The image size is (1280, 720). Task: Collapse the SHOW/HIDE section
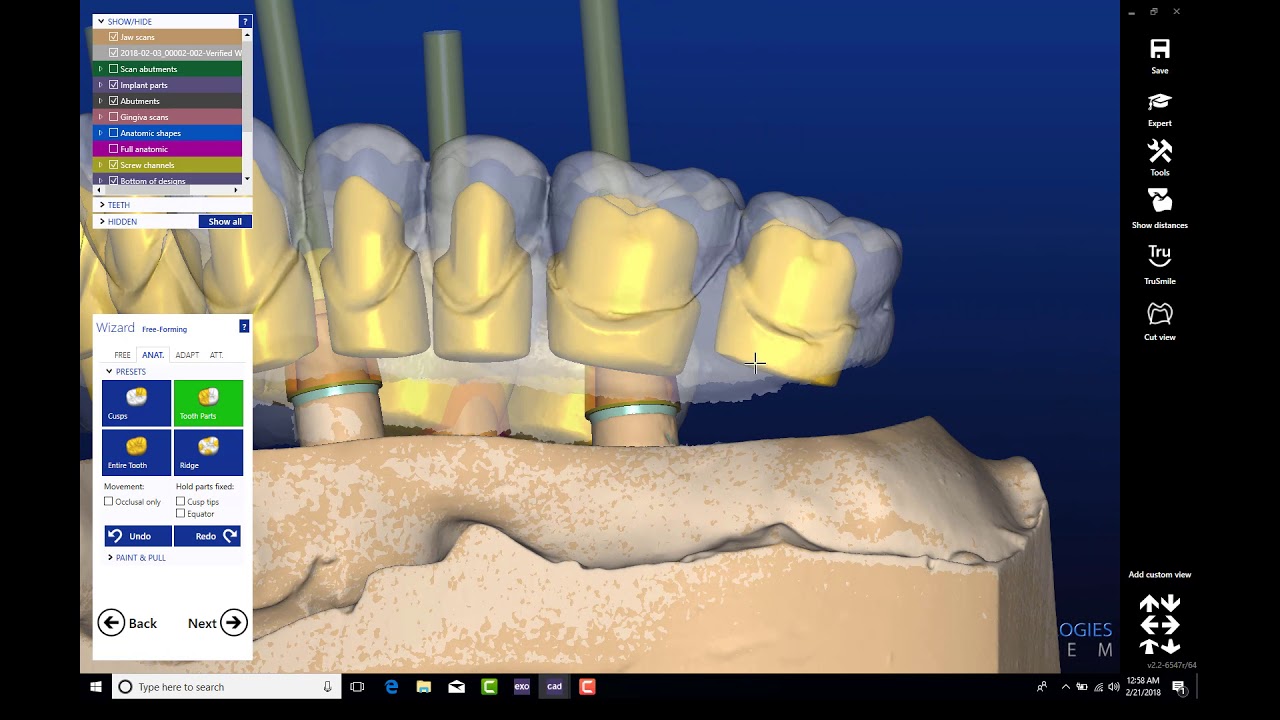[101, 21]
